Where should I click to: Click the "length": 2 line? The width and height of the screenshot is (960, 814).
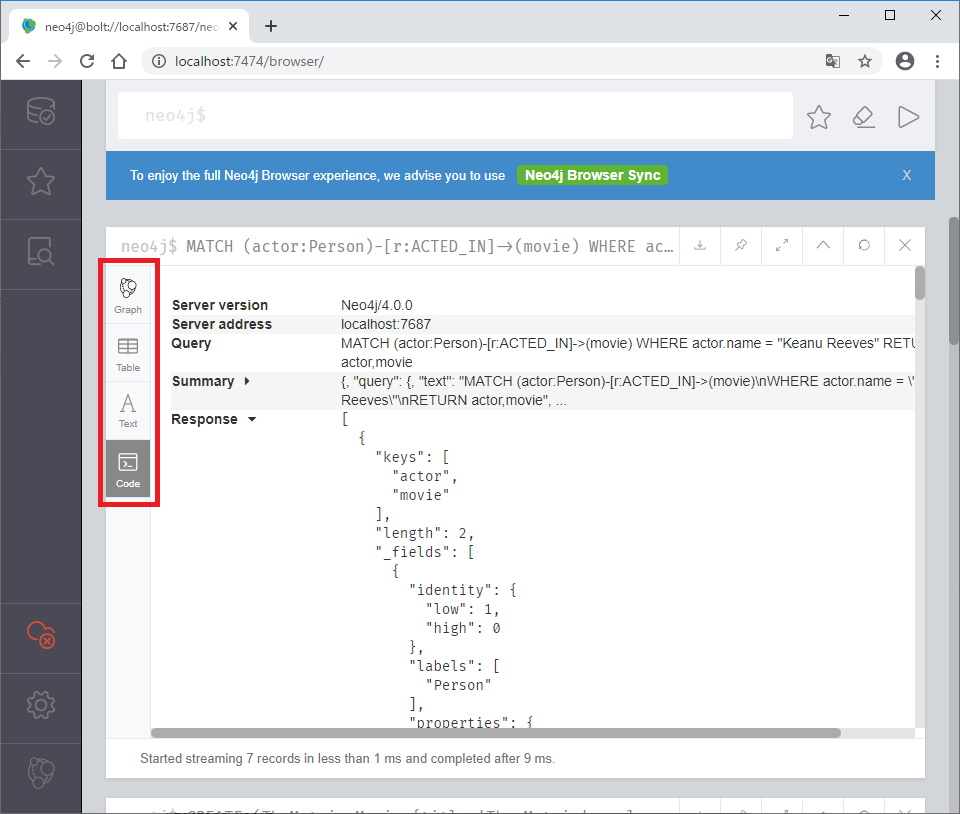click(425, 533)
